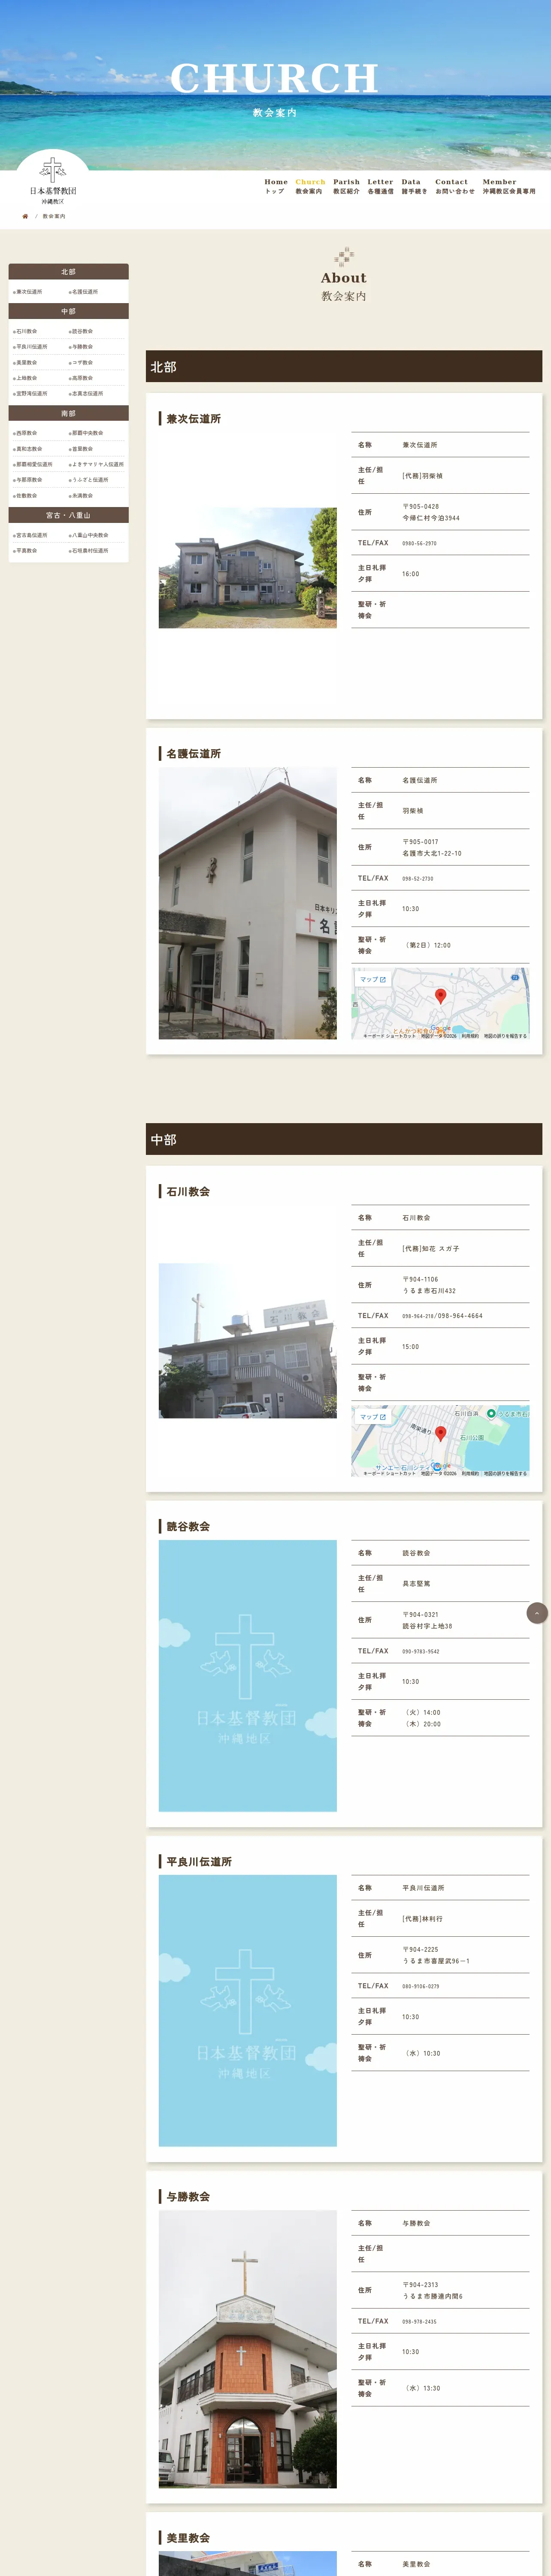Click the 中部 section heading bar

click(x=344, y=1139)
